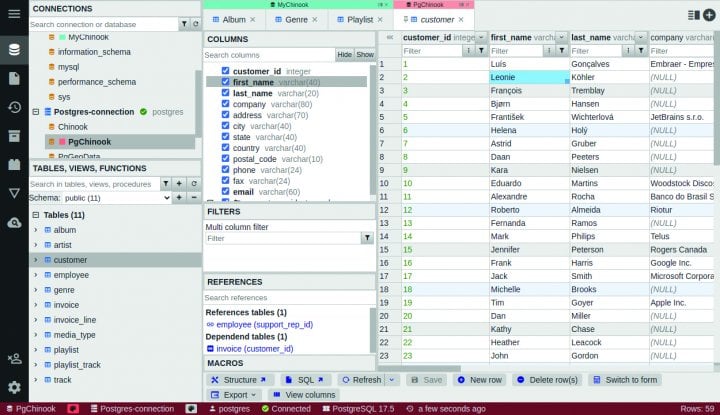
Task: Open the user management sidebar icon
Action: (14, 359)
